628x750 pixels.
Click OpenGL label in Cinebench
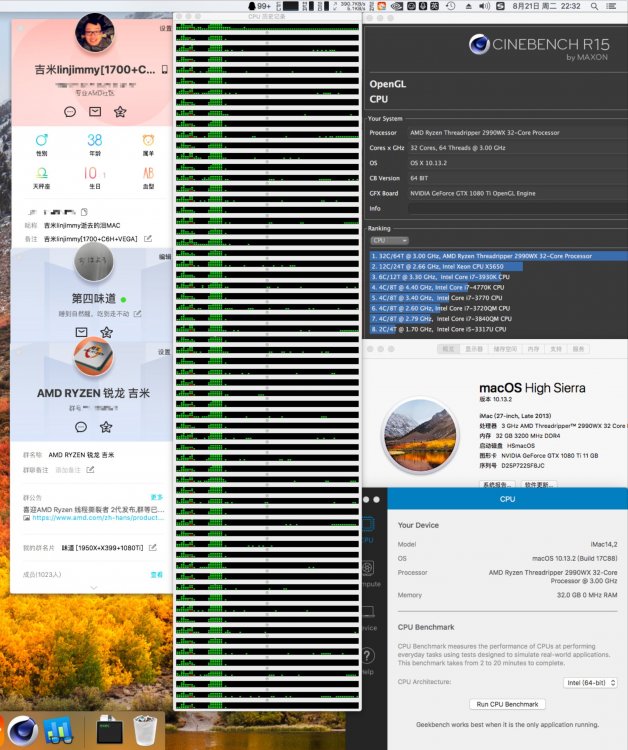pyautogui.click(x=387, y=84)
